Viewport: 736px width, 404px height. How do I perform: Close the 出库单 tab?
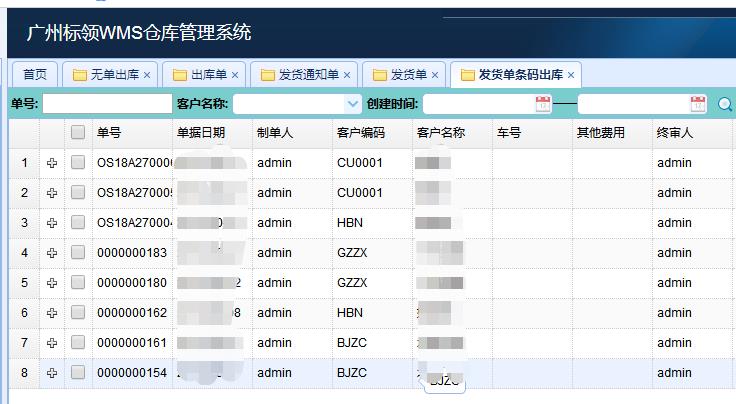pyautogui.click(x=235, y=75)
